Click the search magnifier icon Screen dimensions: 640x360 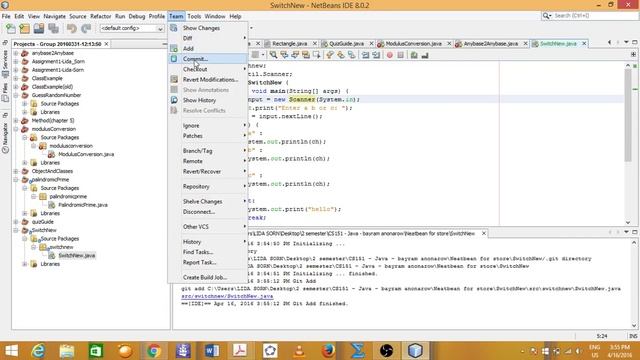(x=546, y=16)
